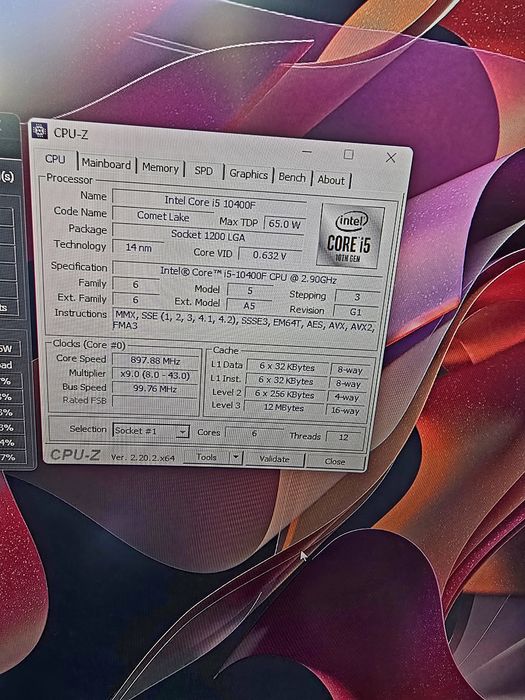Click the Level 3 value 12 MBytes
This screenshot has width=525, height=700.
pyautogui.click(x=283, y=408)
